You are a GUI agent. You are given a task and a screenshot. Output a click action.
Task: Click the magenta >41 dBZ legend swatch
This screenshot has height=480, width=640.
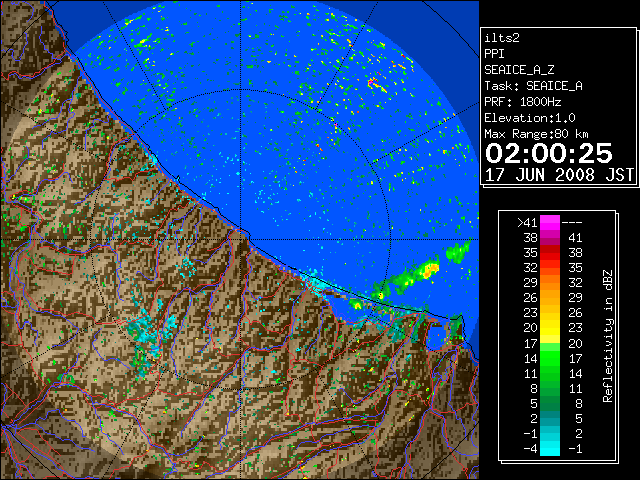[x=550, y=222]
